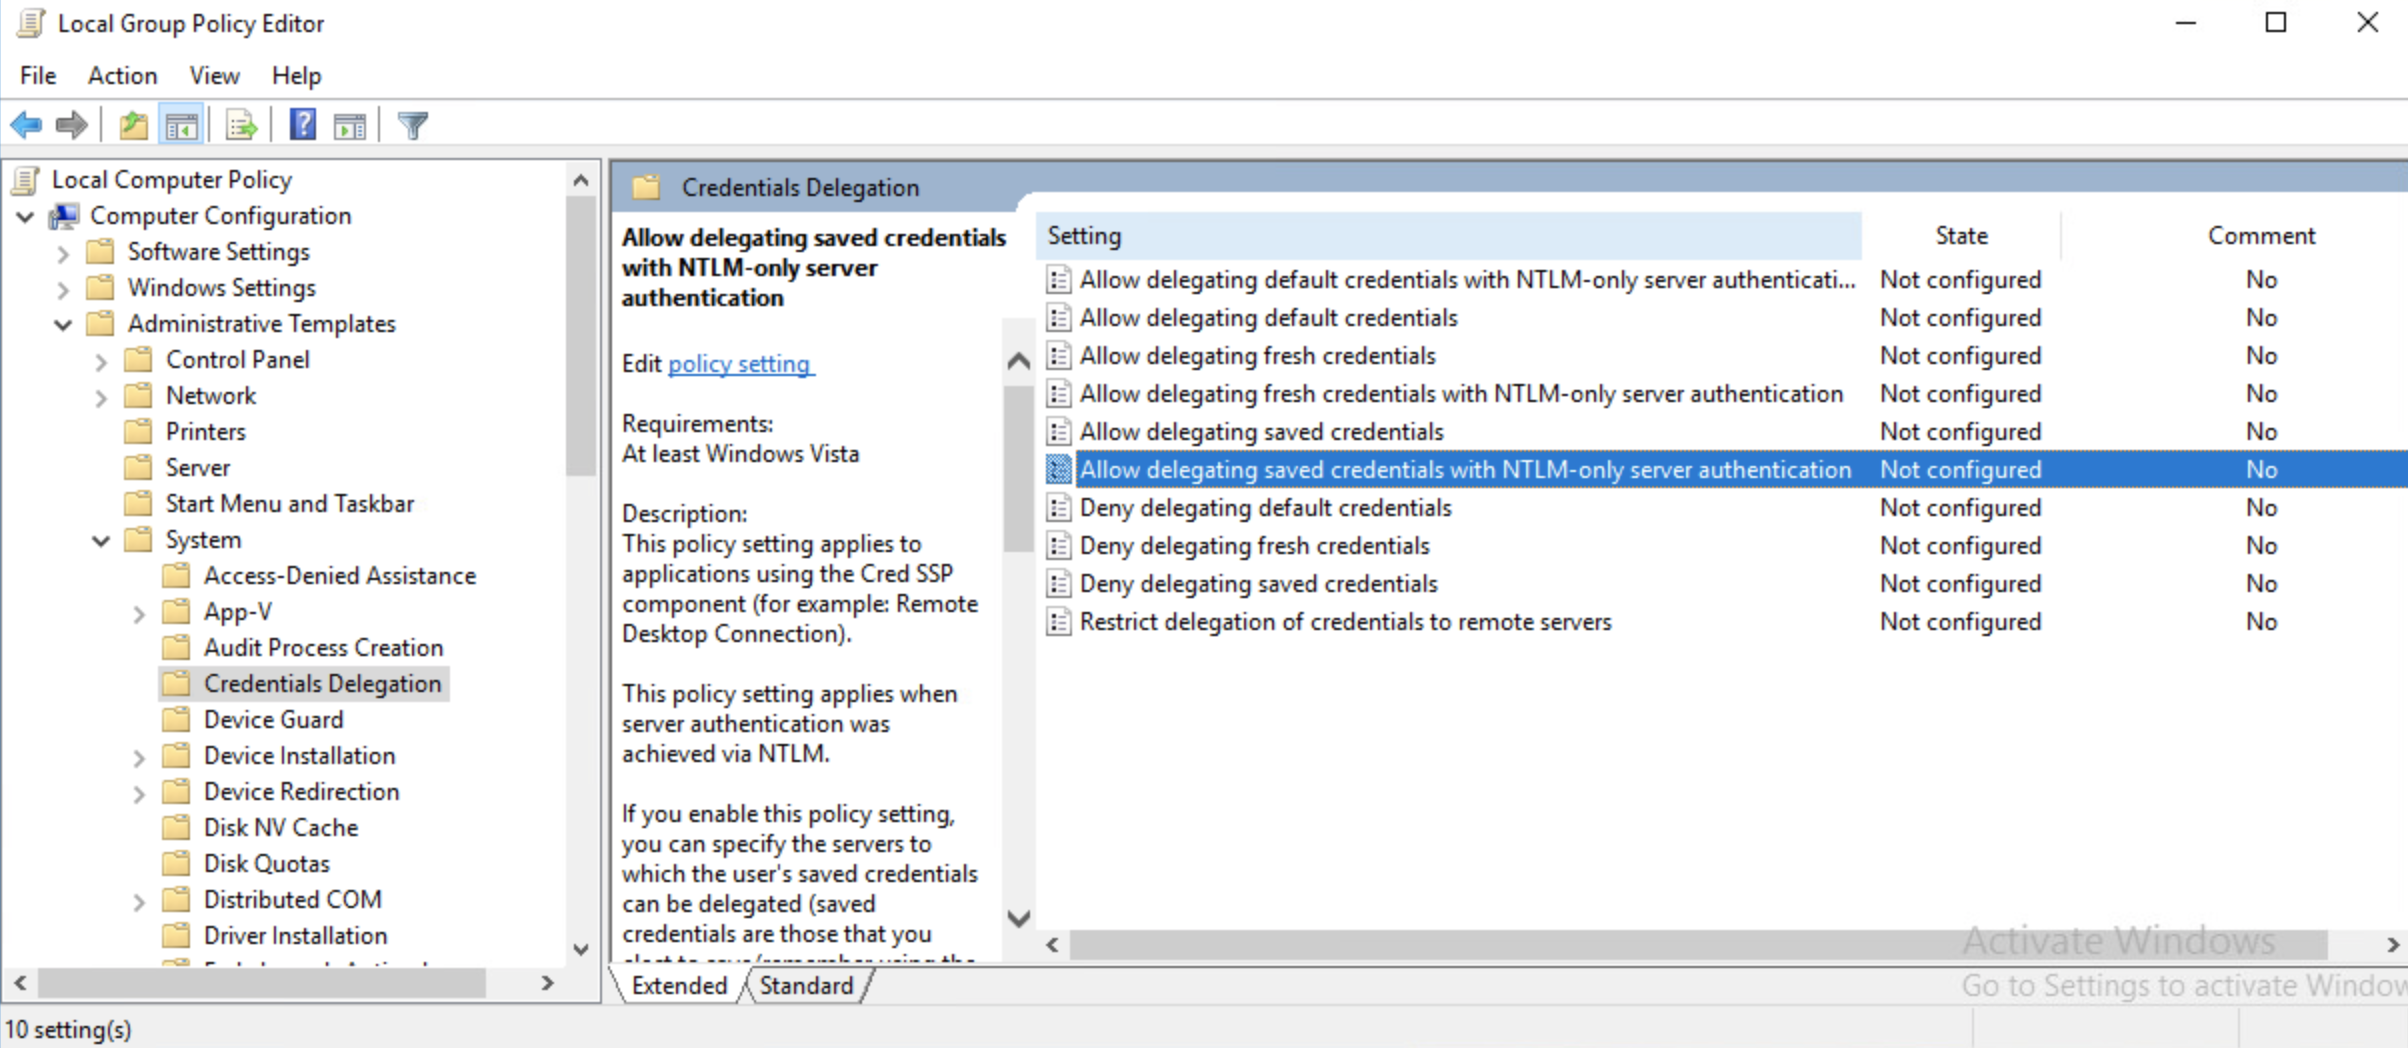Screen dimensions: 2408x1048
Task: Click the Back arrow toolbar icon
Action: pos(26,125)
